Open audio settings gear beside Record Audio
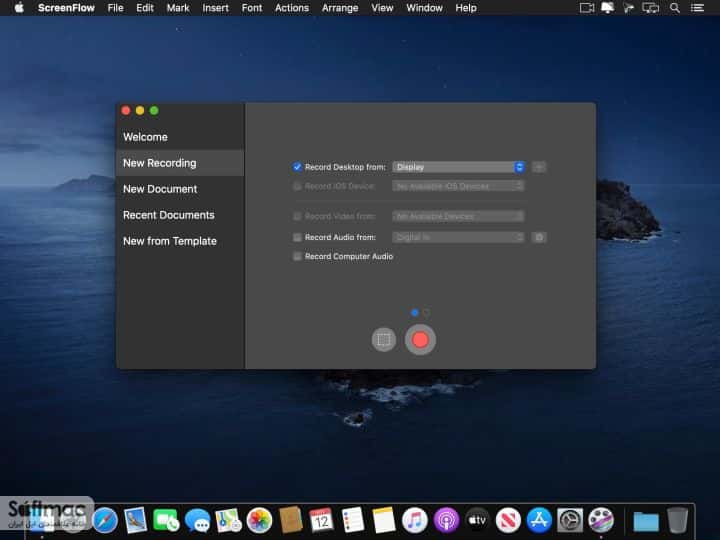The height and width of the screenshot is (540, 720). (x=539, y=237)
